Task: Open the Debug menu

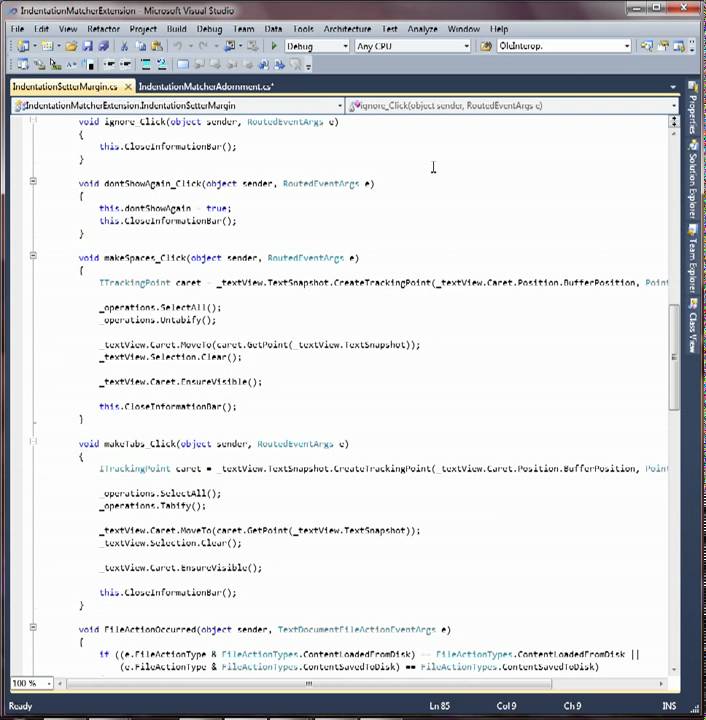Action: [209, 29]
